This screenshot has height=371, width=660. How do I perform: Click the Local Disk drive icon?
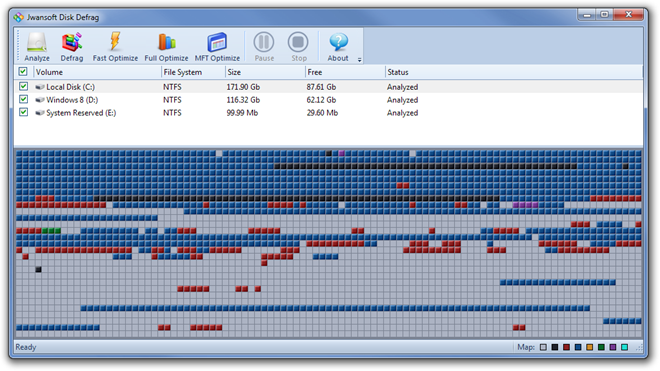[x=40, y=87]
